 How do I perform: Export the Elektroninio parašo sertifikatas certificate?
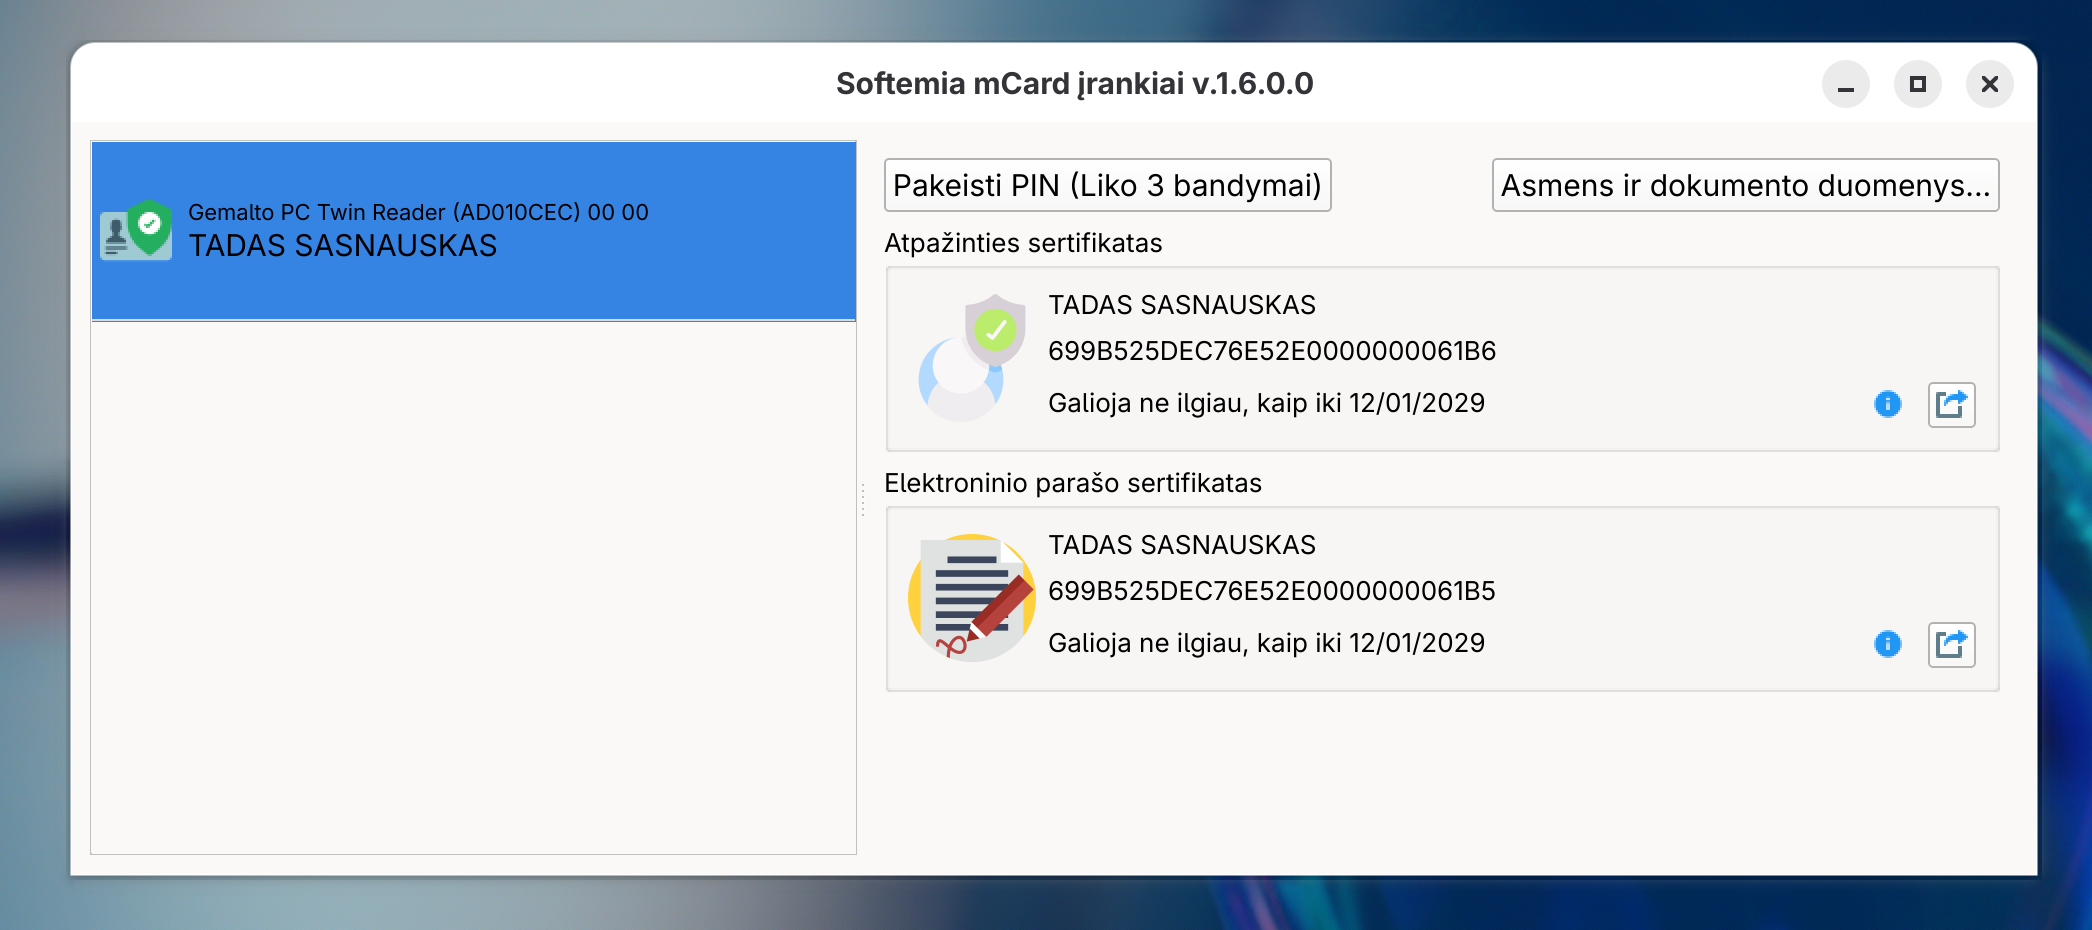point(1951,645)
